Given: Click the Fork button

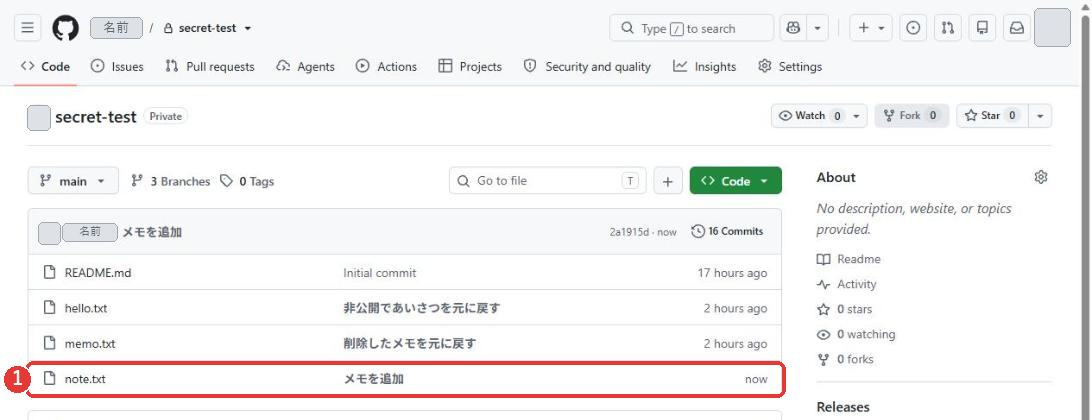Looking at the screenshot, I should [911, 116].
